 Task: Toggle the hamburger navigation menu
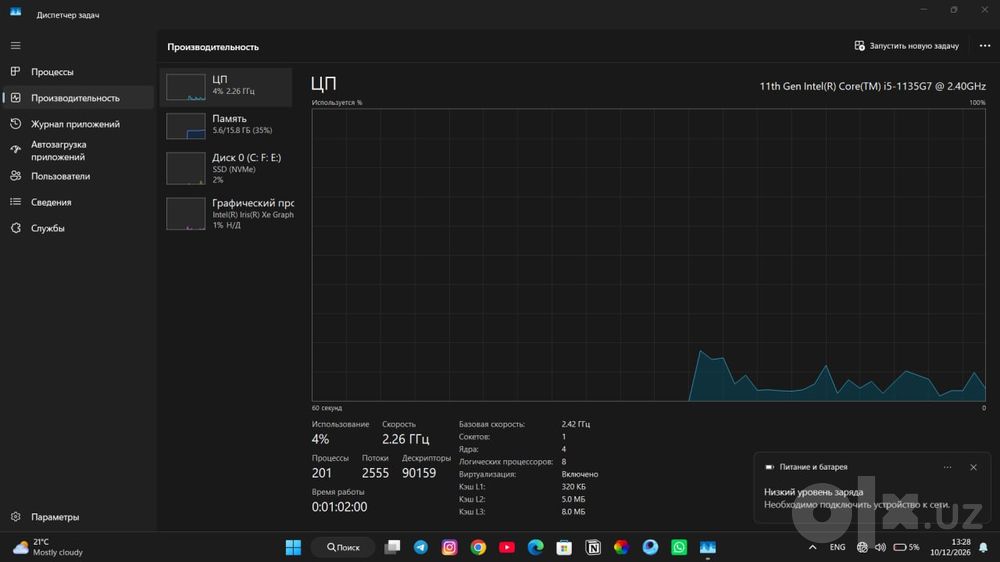[x=15, y=46]
